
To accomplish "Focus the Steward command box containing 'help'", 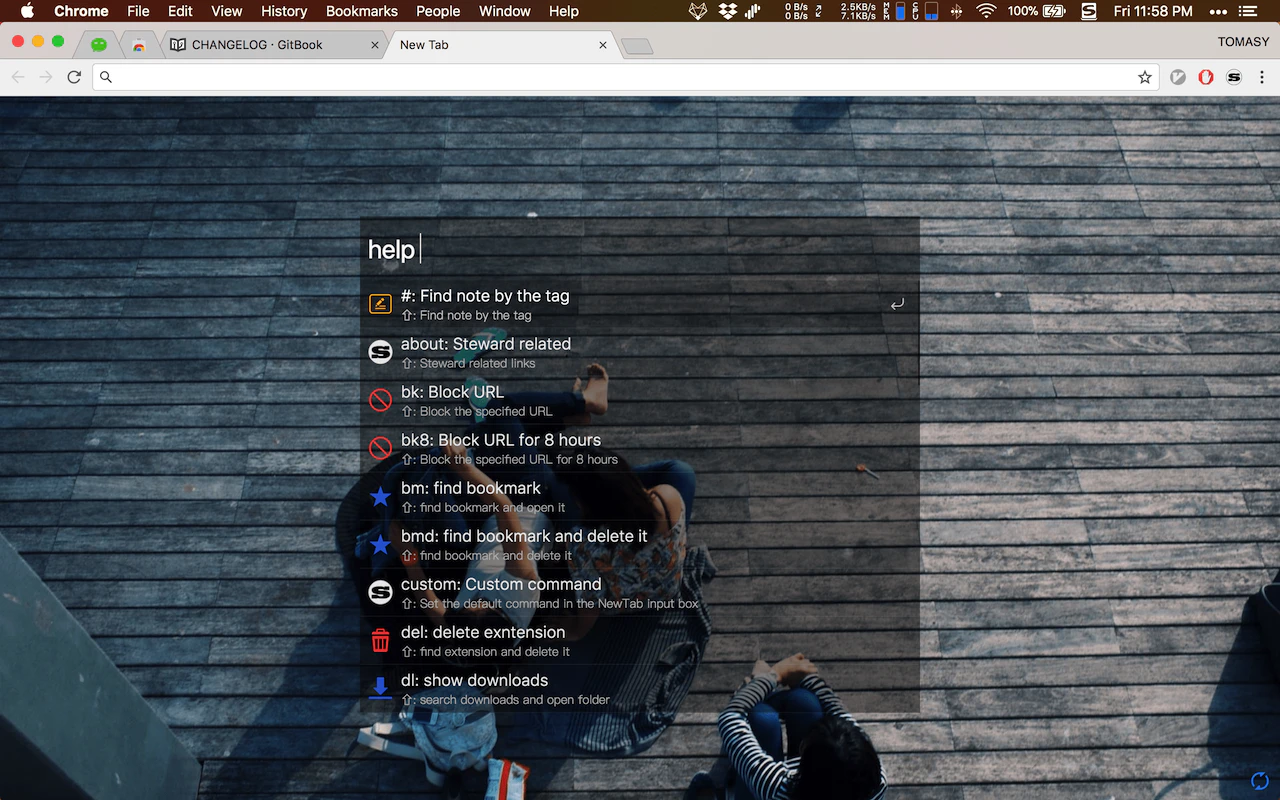I will coord(640,249).
